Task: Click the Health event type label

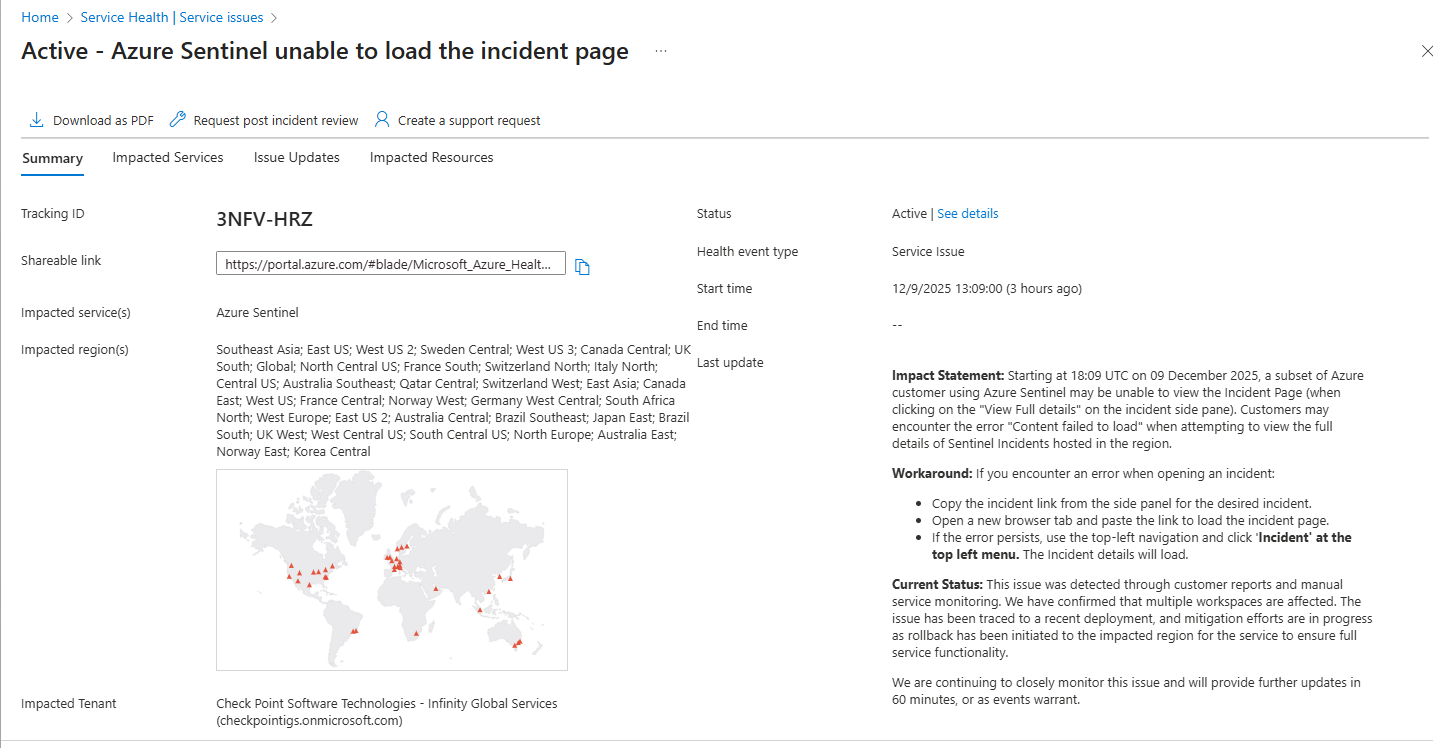Action: (x=747, y=252)
